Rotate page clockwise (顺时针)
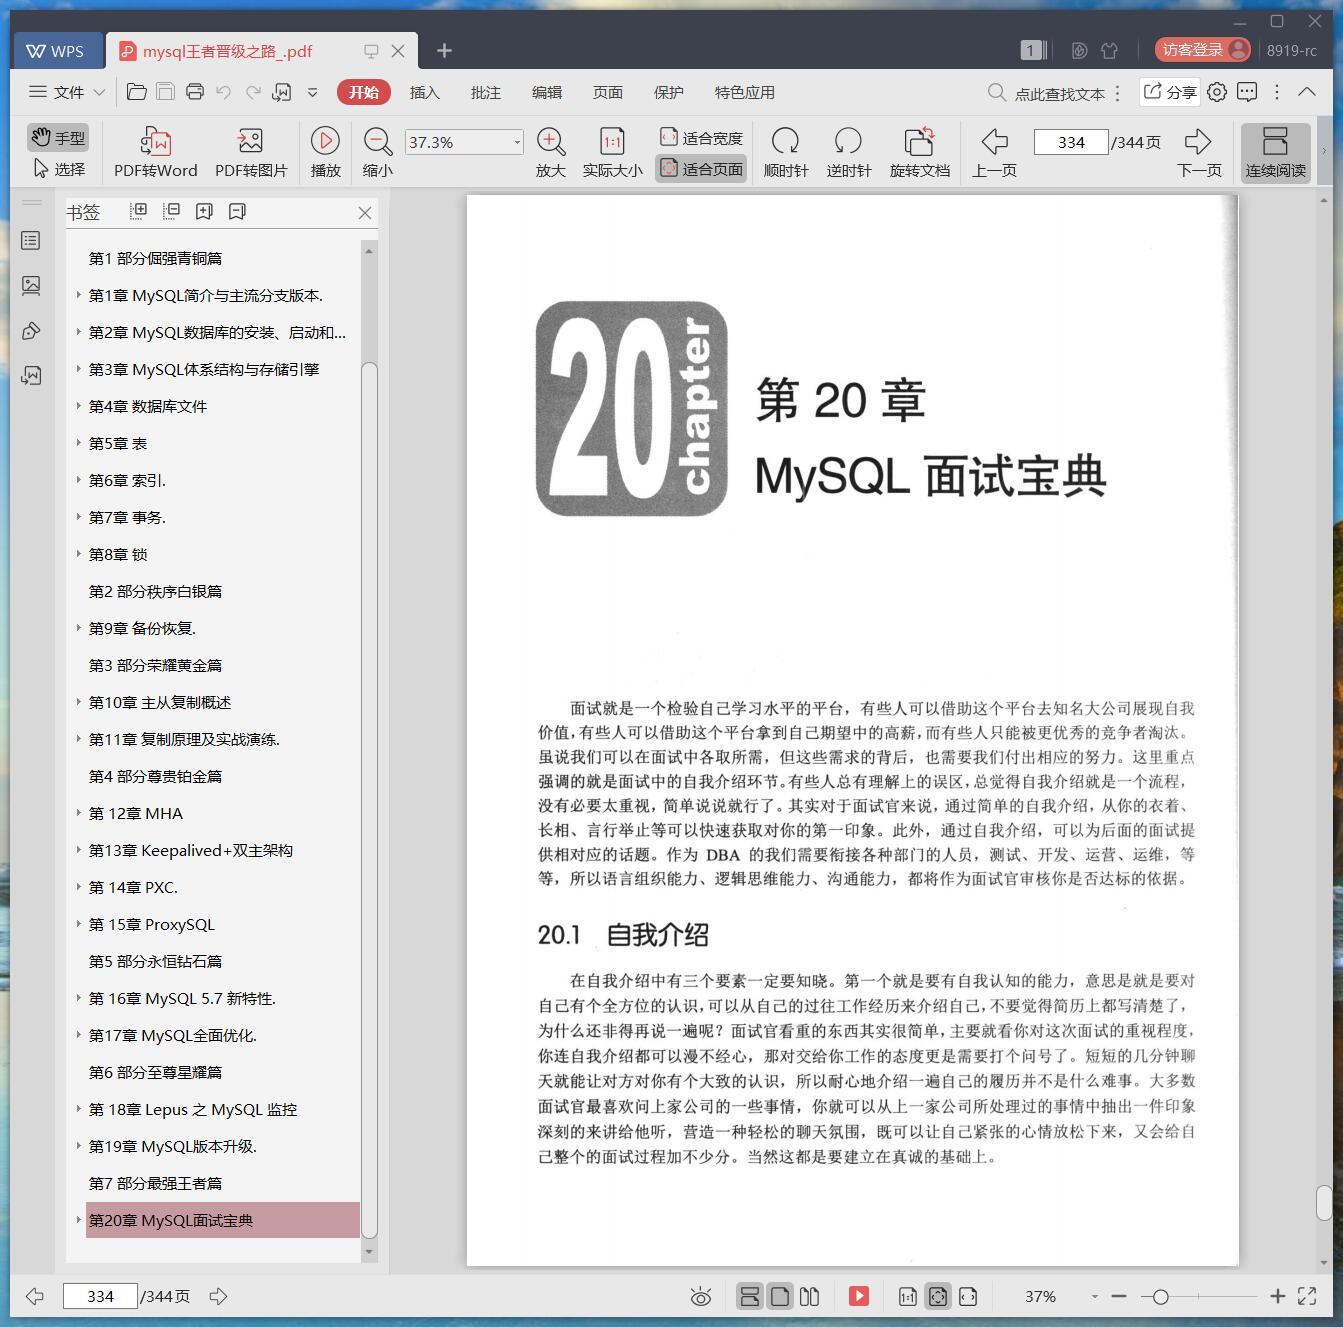The width and height of the screenshot is (1343, 1327). (x=786, y=152)
